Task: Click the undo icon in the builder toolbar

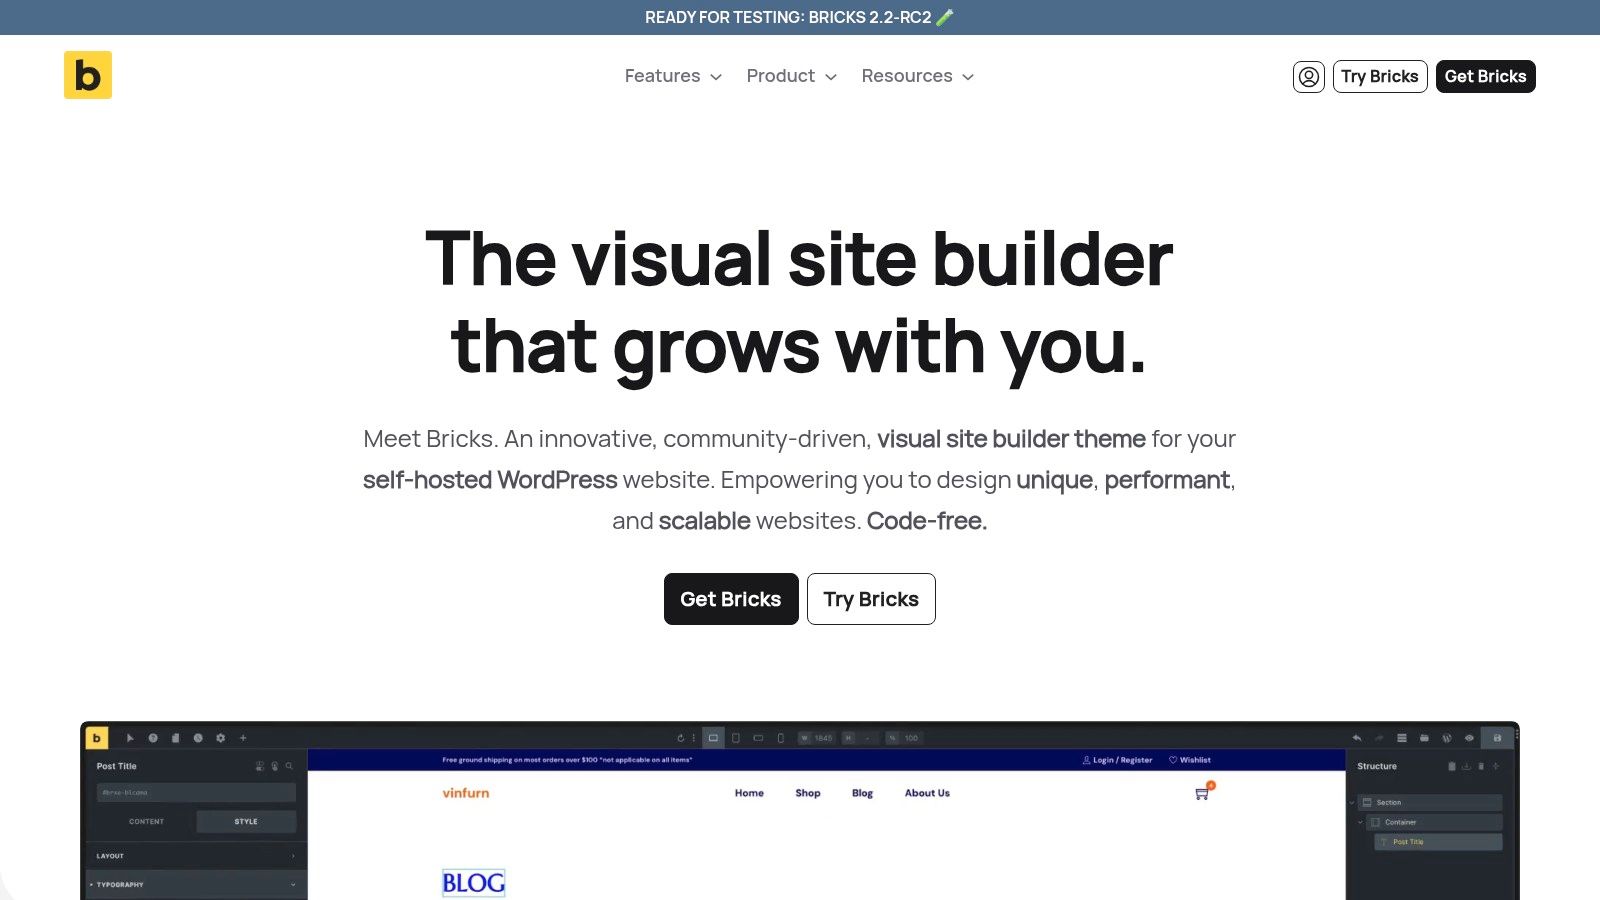Action: [1358, 738]
